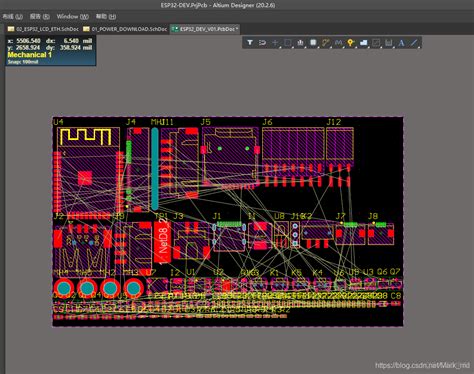
Task: Open the Window menu
Action: point(72,16)
